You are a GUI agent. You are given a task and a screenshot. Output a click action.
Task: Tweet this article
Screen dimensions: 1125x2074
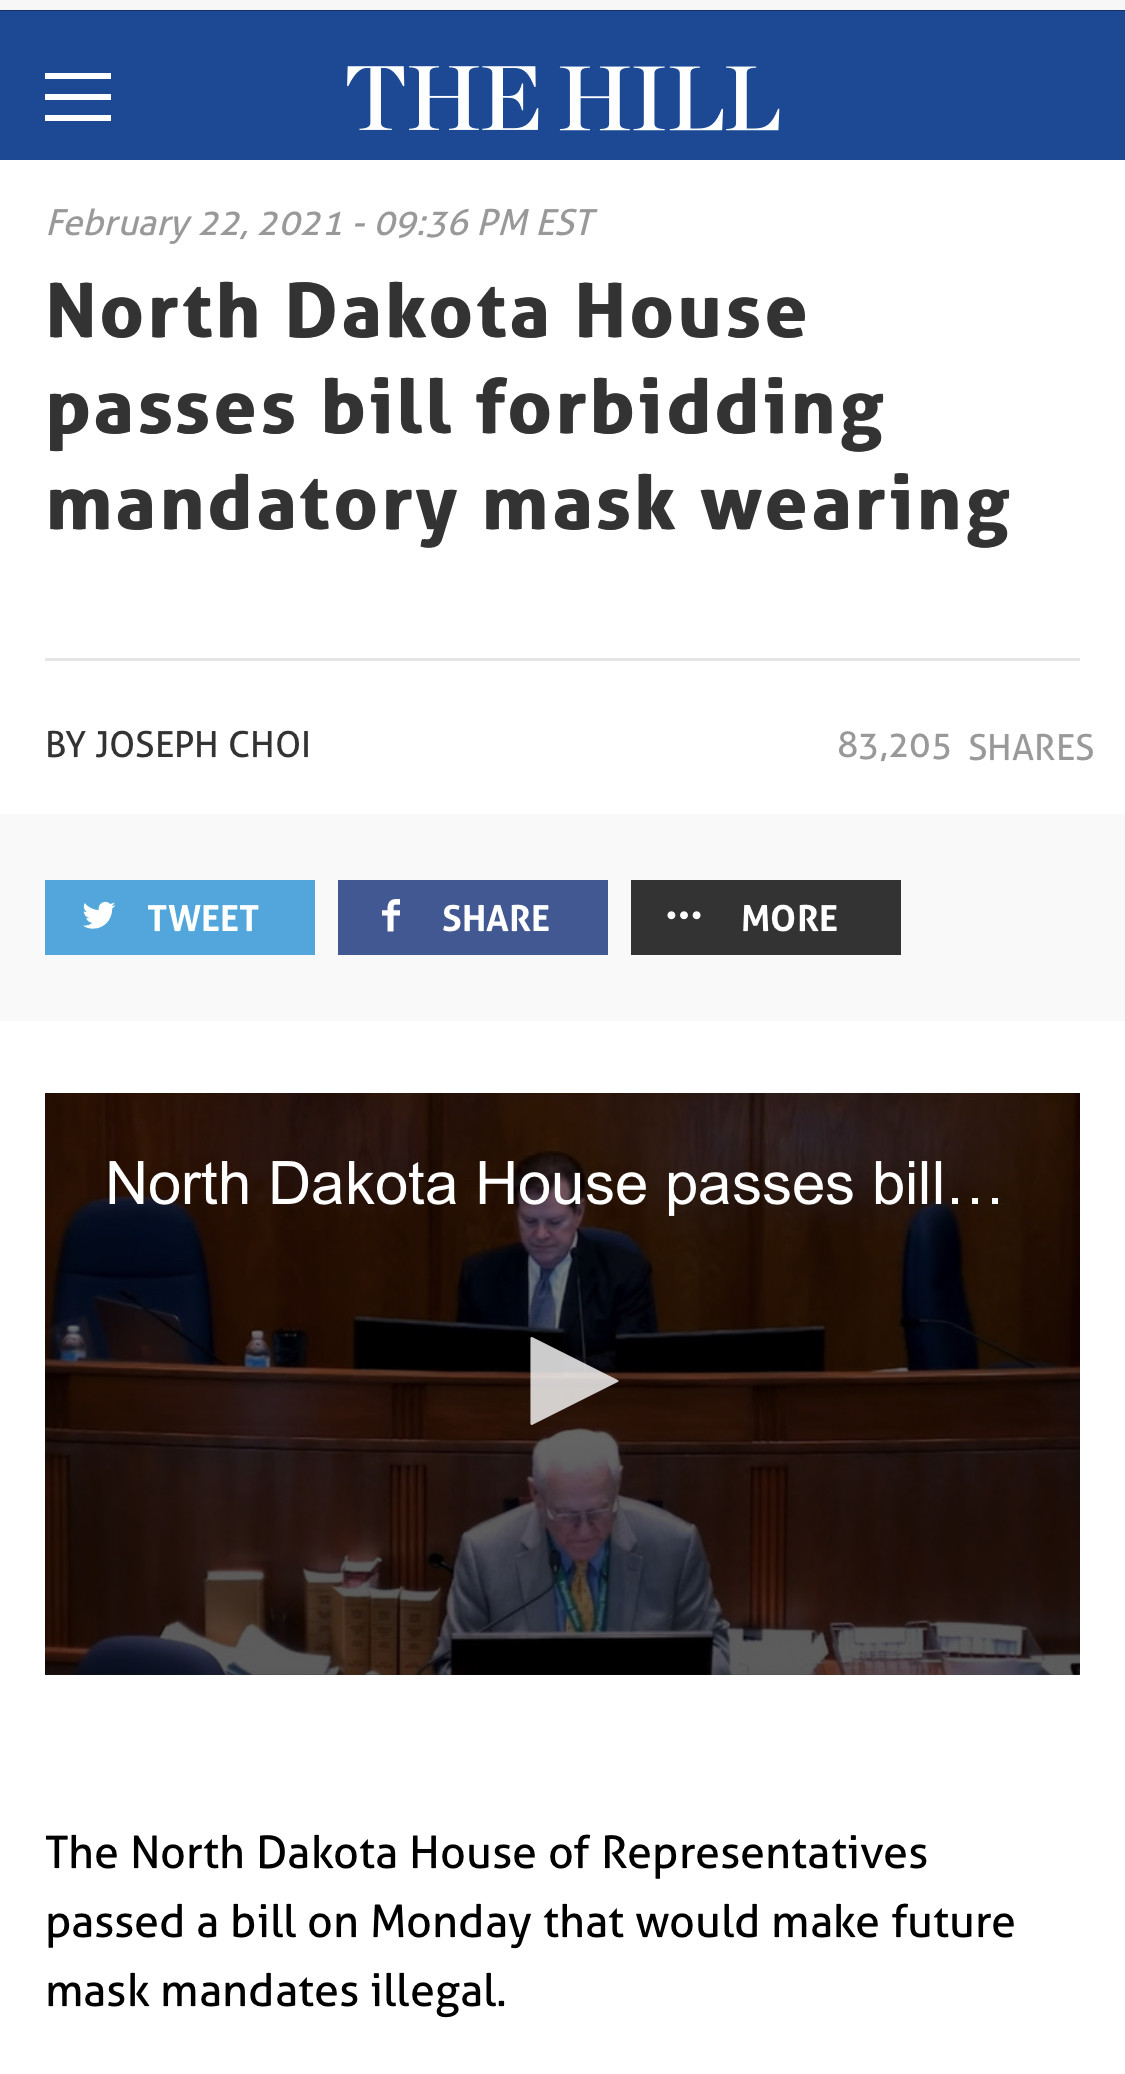coord(180,917)
